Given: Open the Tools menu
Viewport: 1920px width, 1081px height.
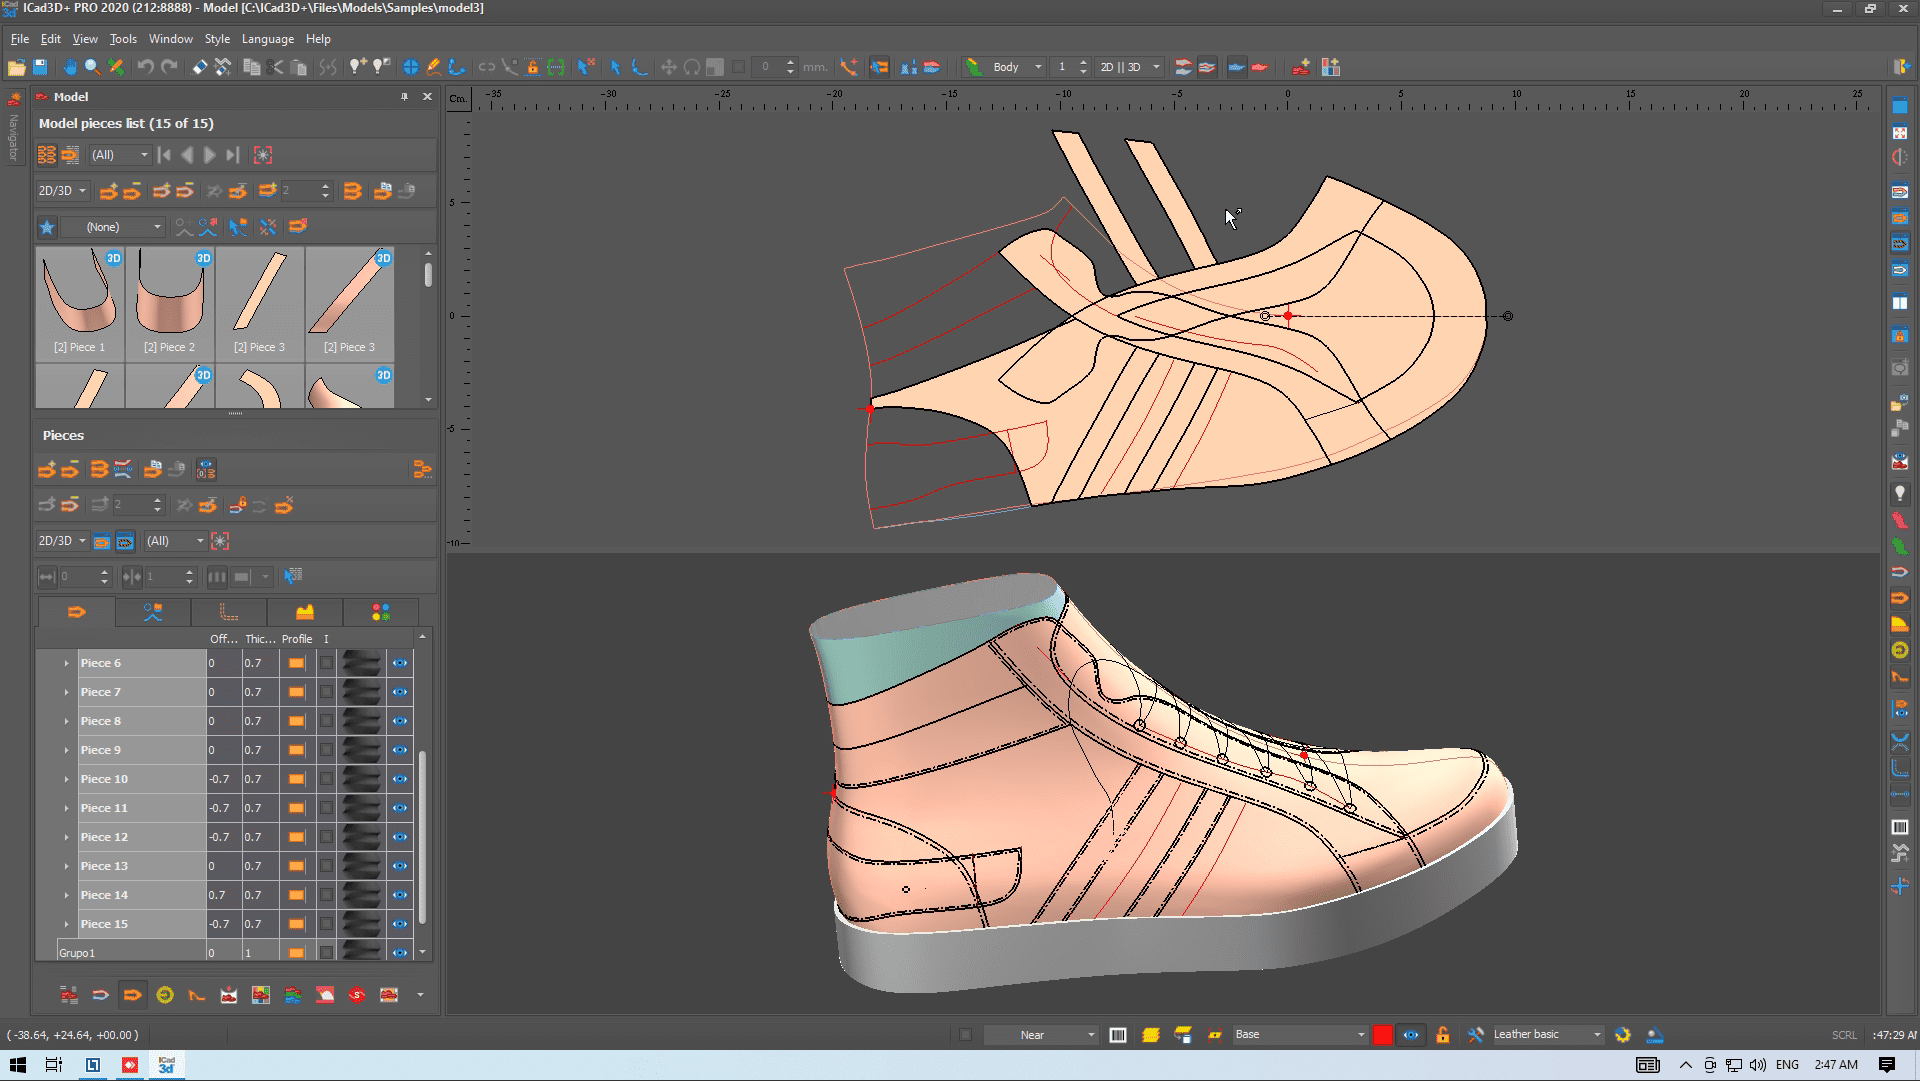Looking at the screenshot, I should (123, 39).
